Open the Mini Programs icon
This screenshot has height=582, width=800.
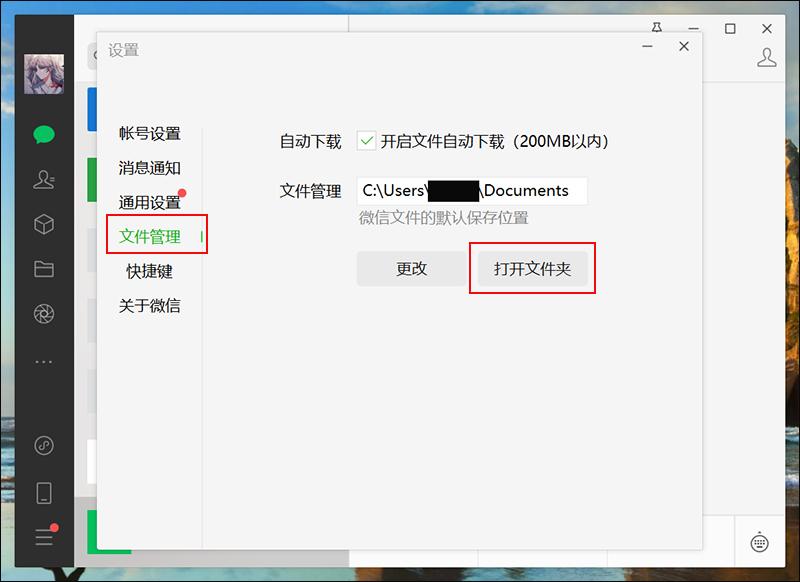pyautogui.click(x=44, y=445)
